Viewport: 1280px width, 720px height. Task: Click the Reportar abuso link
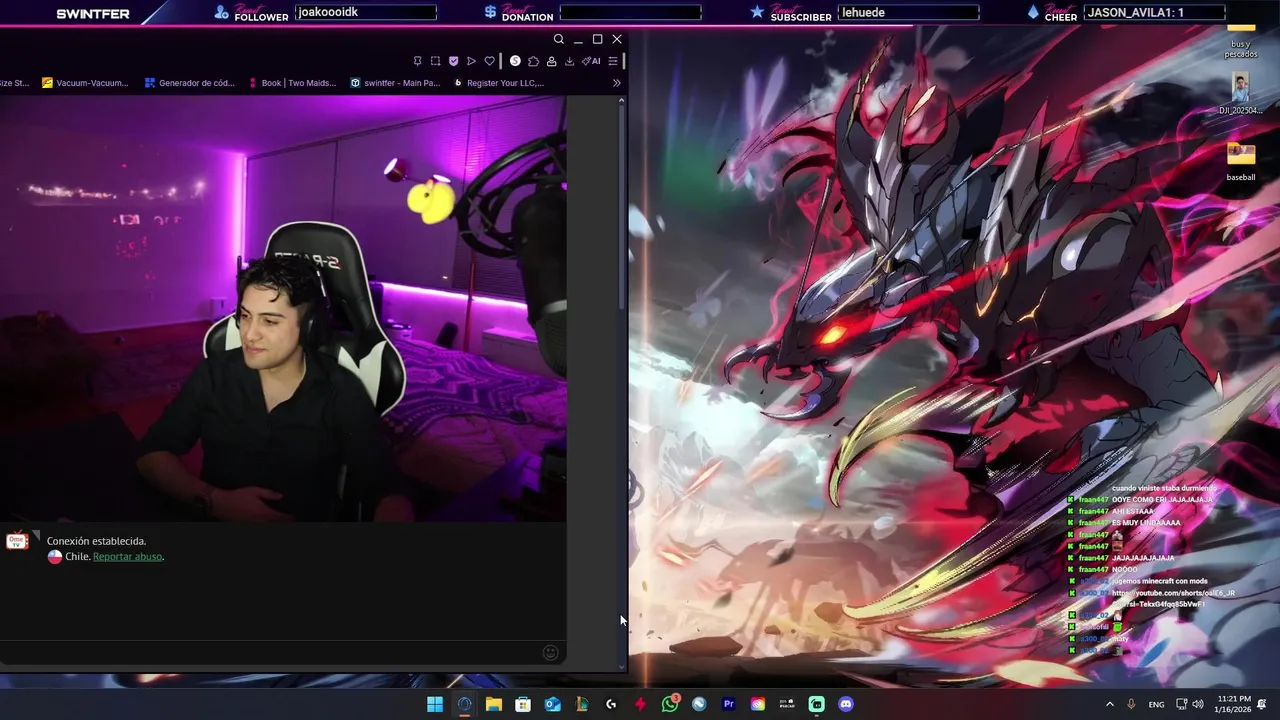pos(127,556)
